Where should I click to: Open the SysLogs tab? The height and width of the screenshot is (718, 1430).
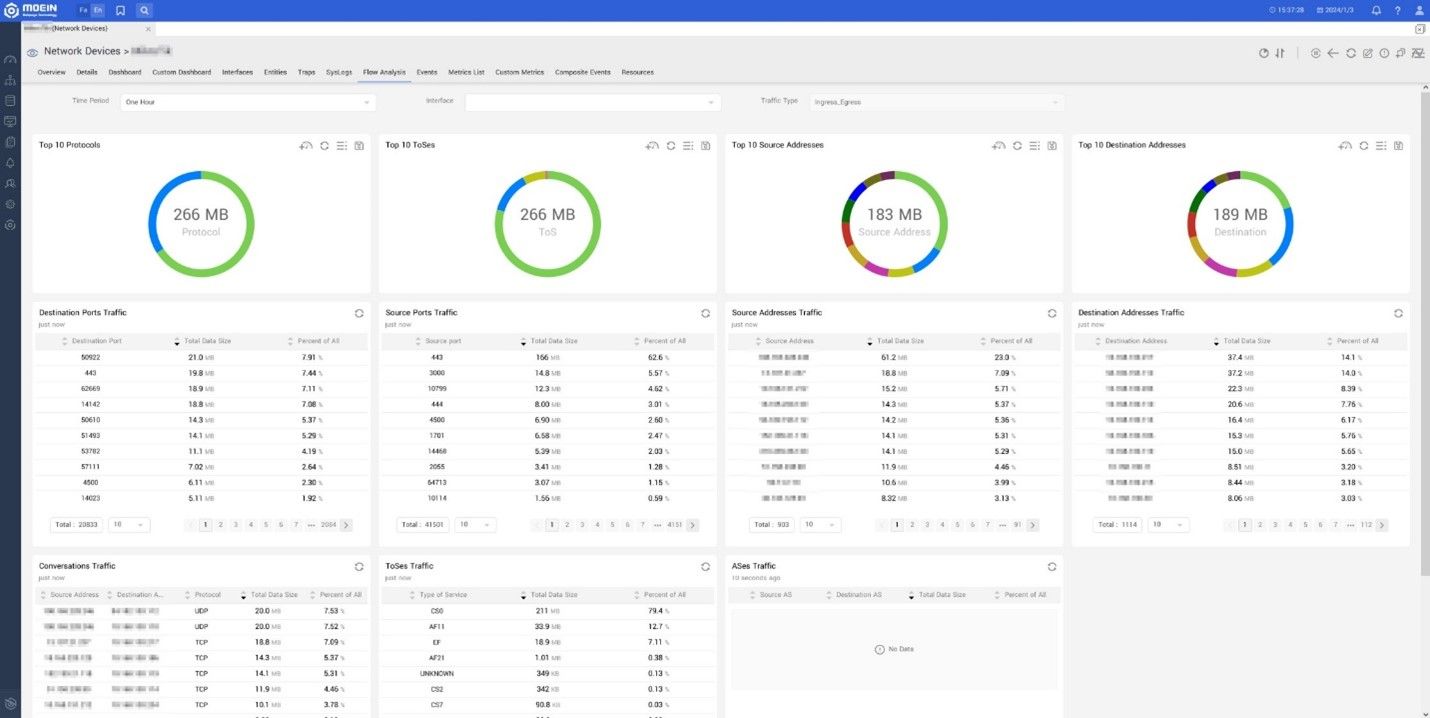click(x=339, y=72)
